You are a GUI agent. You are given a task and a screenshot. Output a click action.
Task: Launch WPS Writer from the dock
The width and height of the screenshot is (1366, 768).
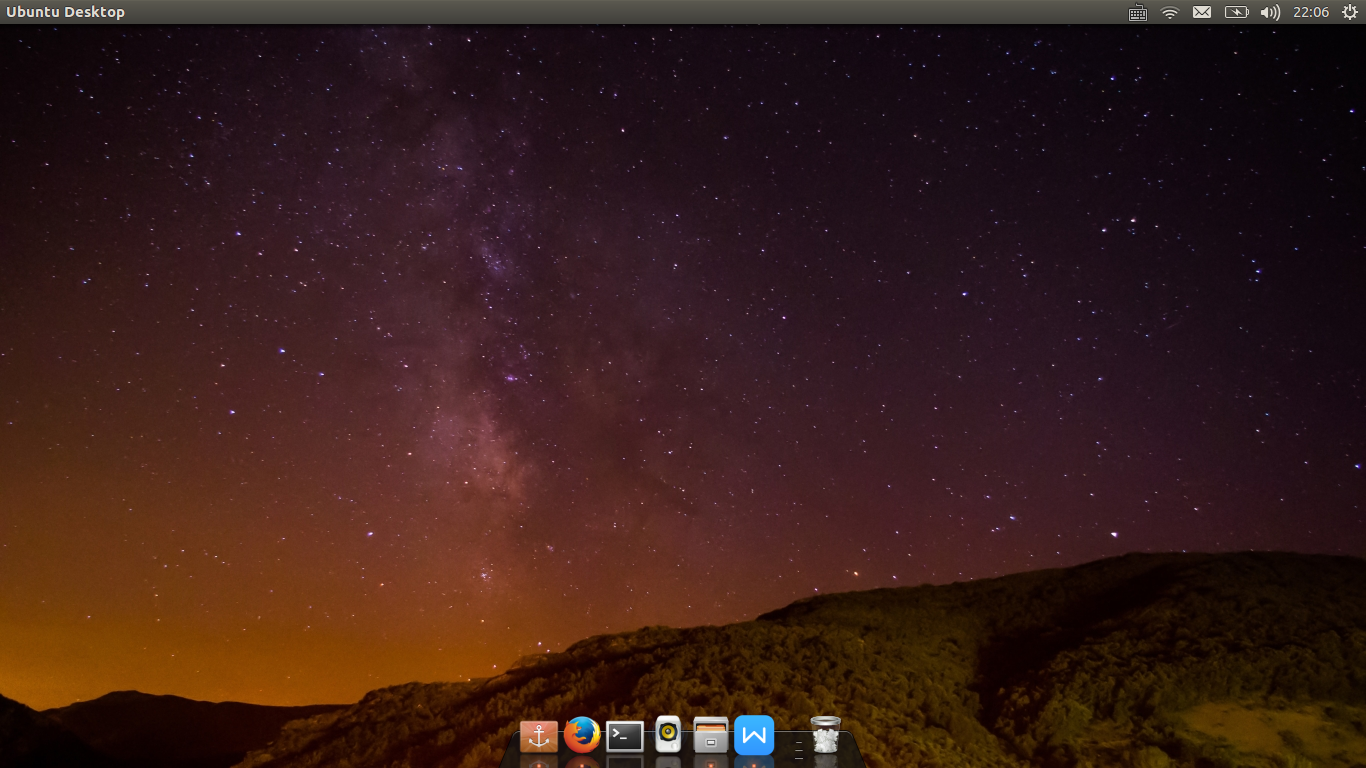(x=754, y=736)
